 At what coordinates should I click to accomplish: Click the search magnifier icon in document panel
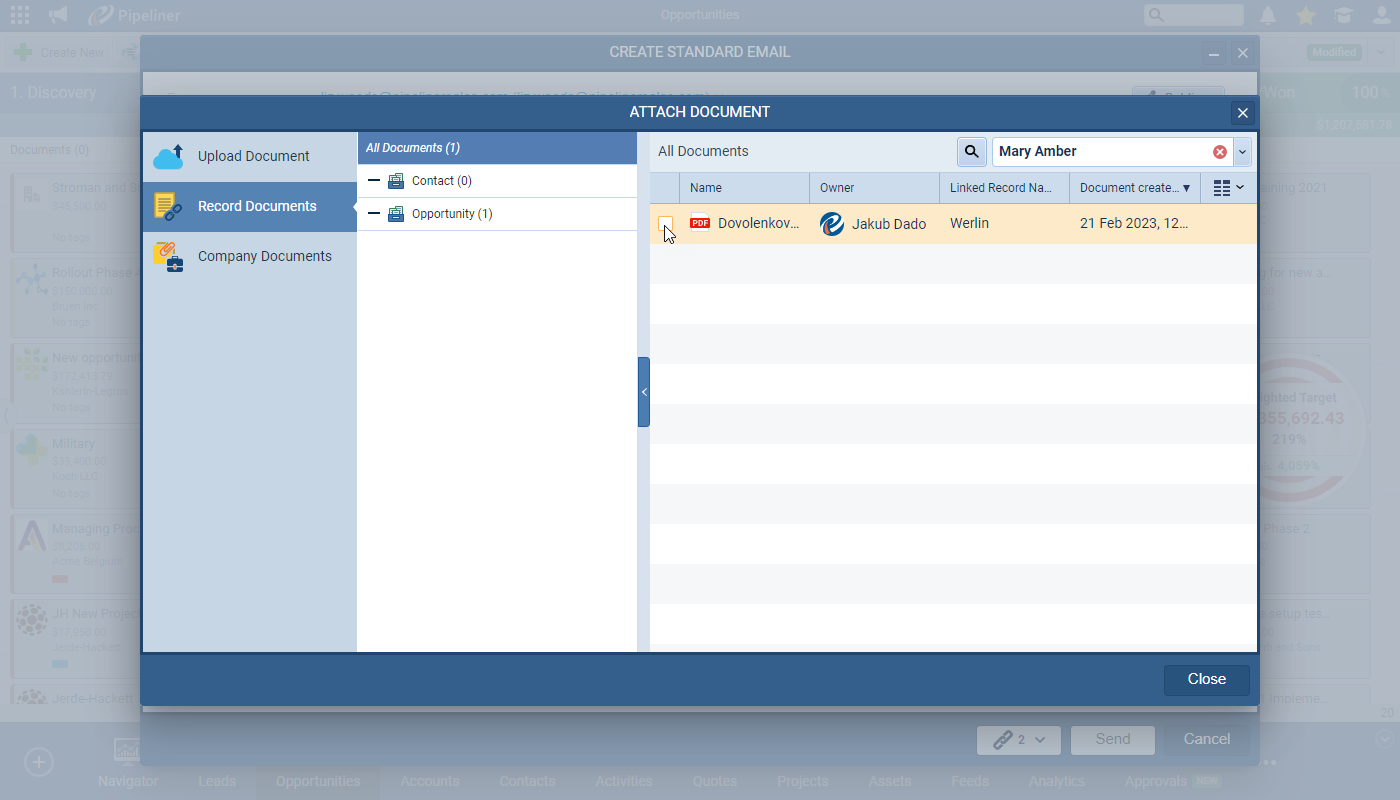coord(971,152)
